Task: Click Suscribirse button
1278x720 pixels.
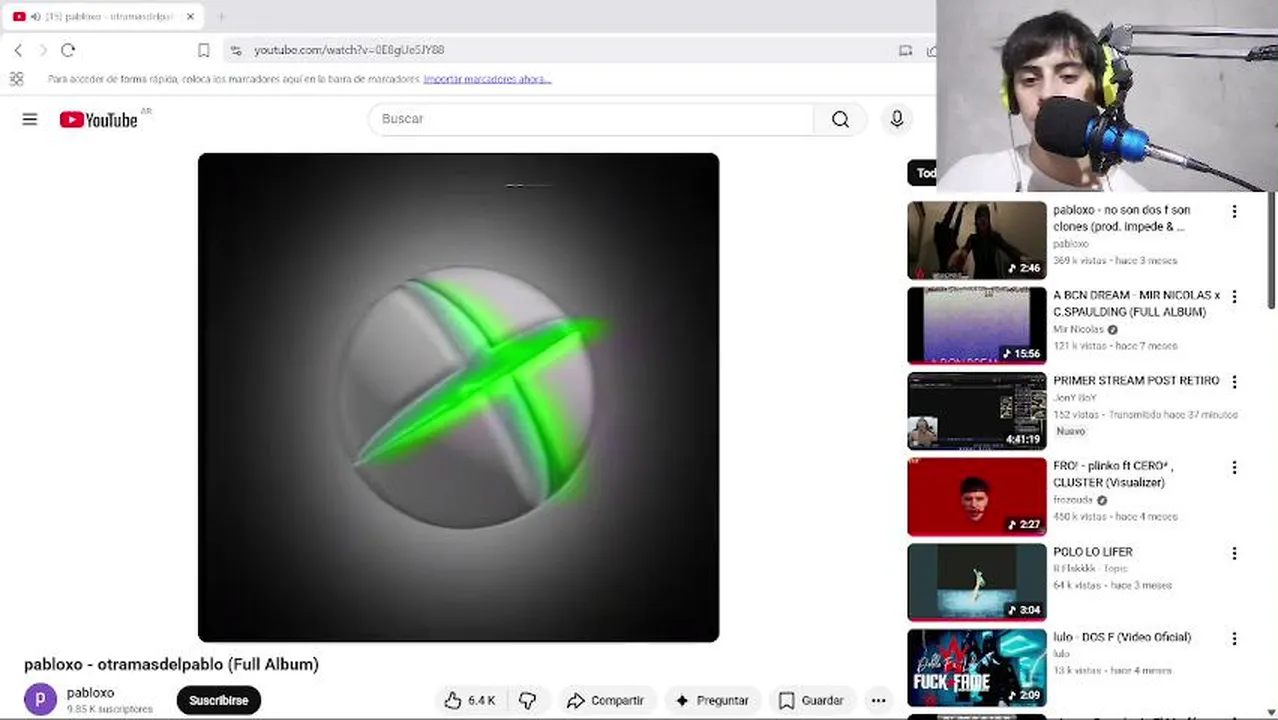Action: [x=218, y=700]
